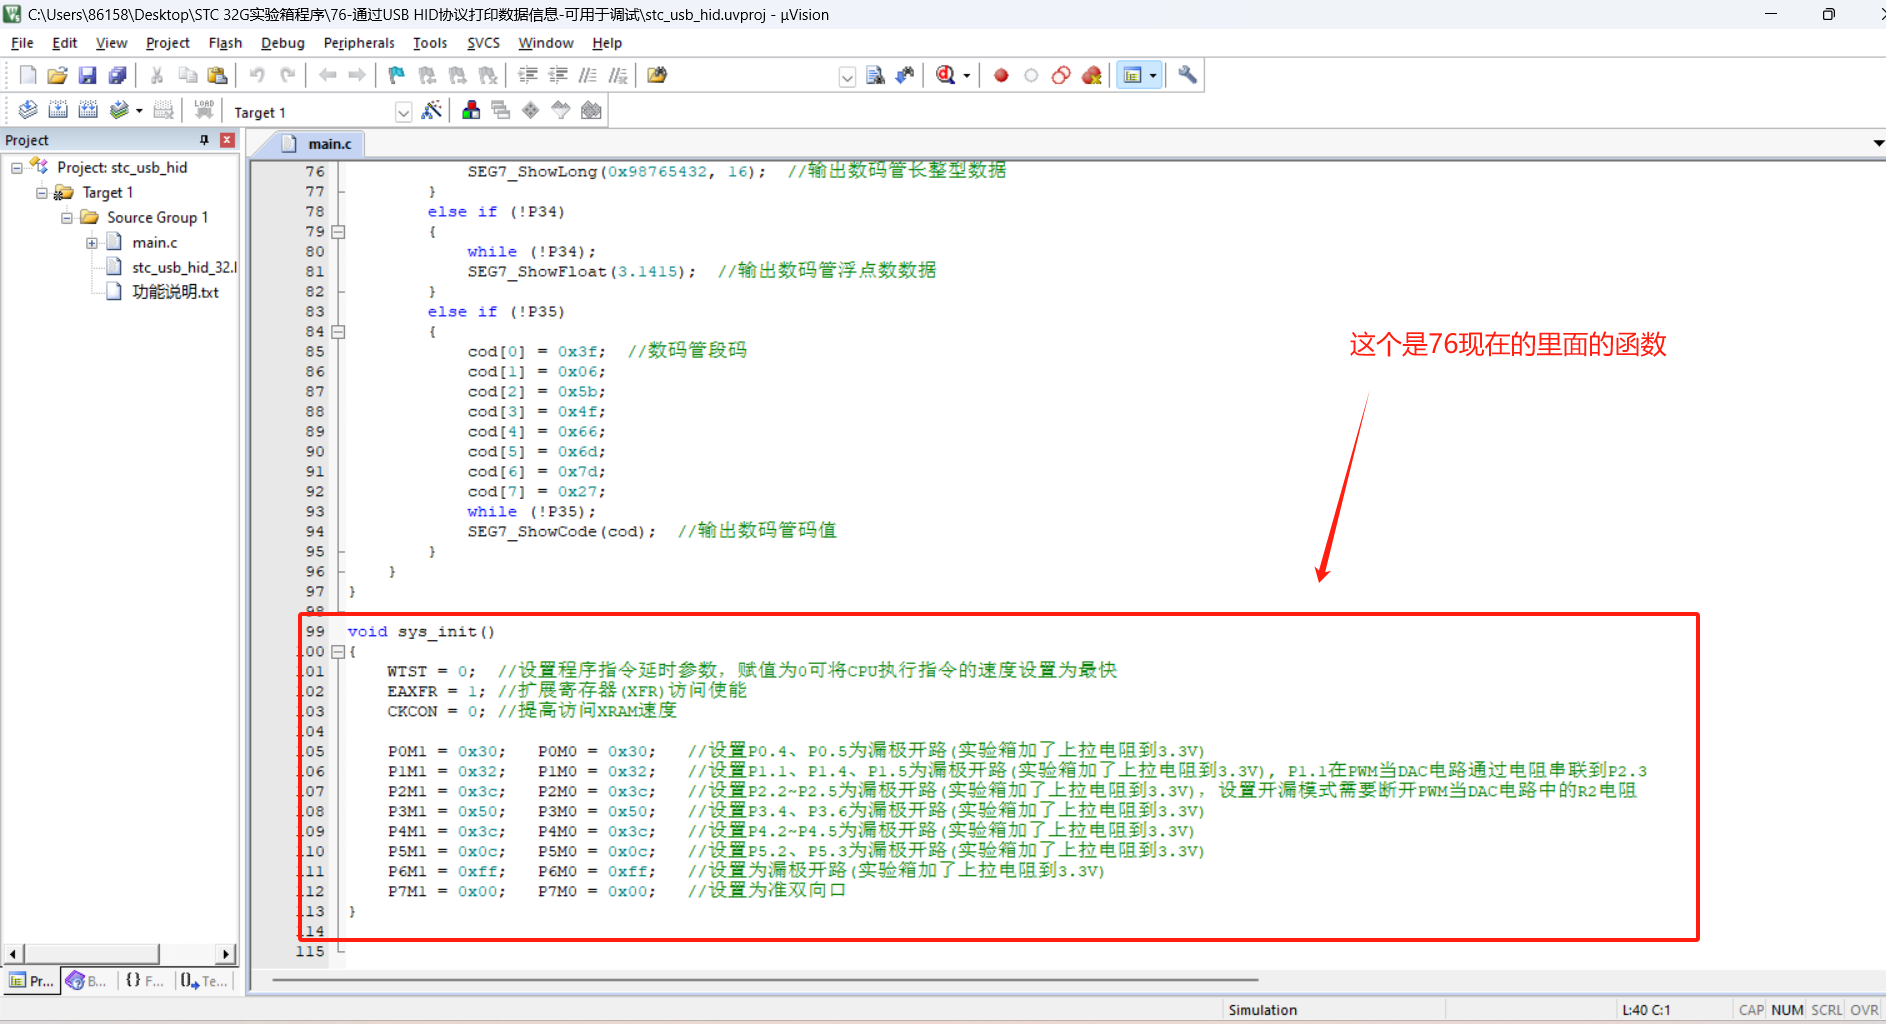The image size is (1886, 1024).
Task: Open Find in Files with the folder-binoculars icon
Action: tap(657, 75)
